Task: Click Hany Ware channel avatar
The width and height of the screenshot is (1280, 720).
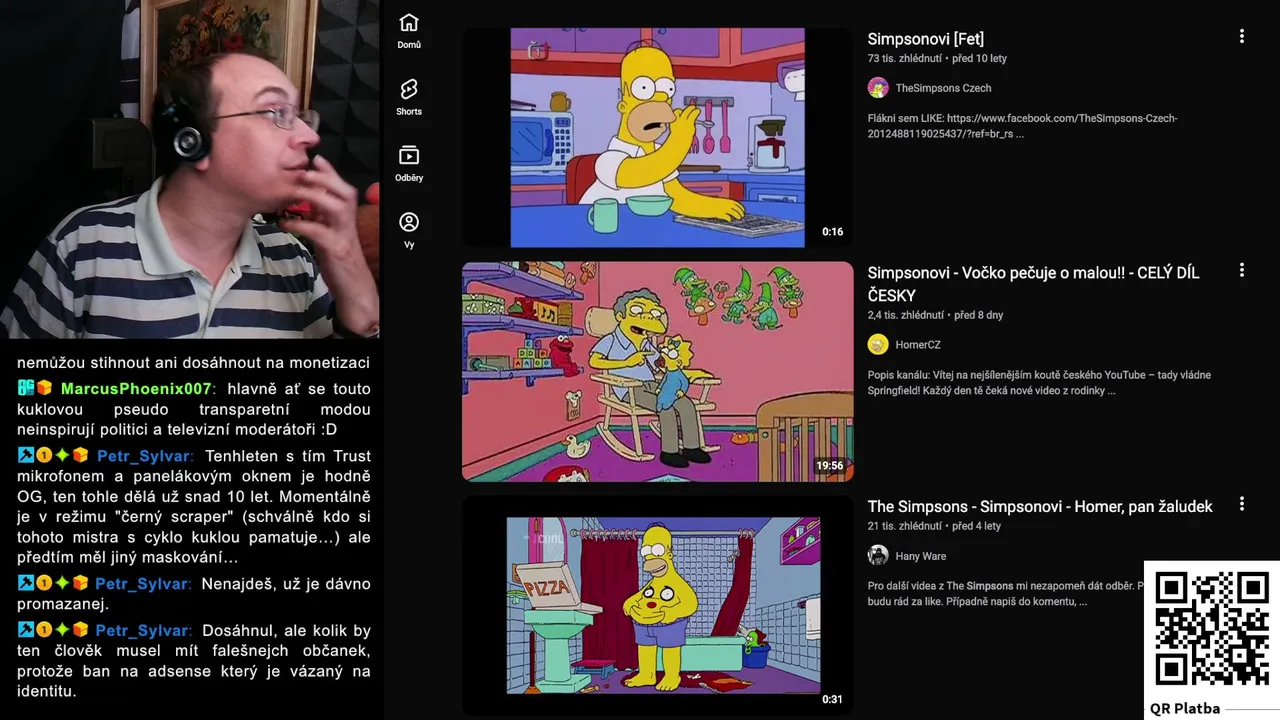Action: [878, 556]
